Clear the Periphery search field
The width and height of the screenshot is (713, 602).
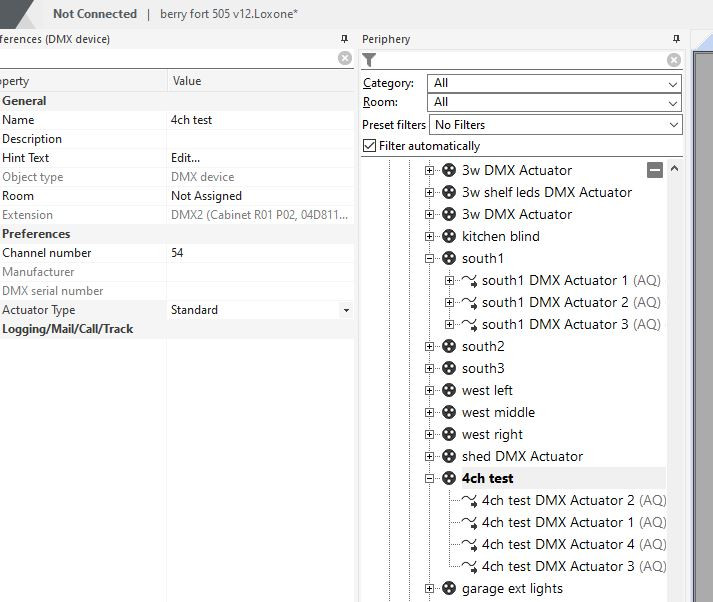click(x=674, y=59)
